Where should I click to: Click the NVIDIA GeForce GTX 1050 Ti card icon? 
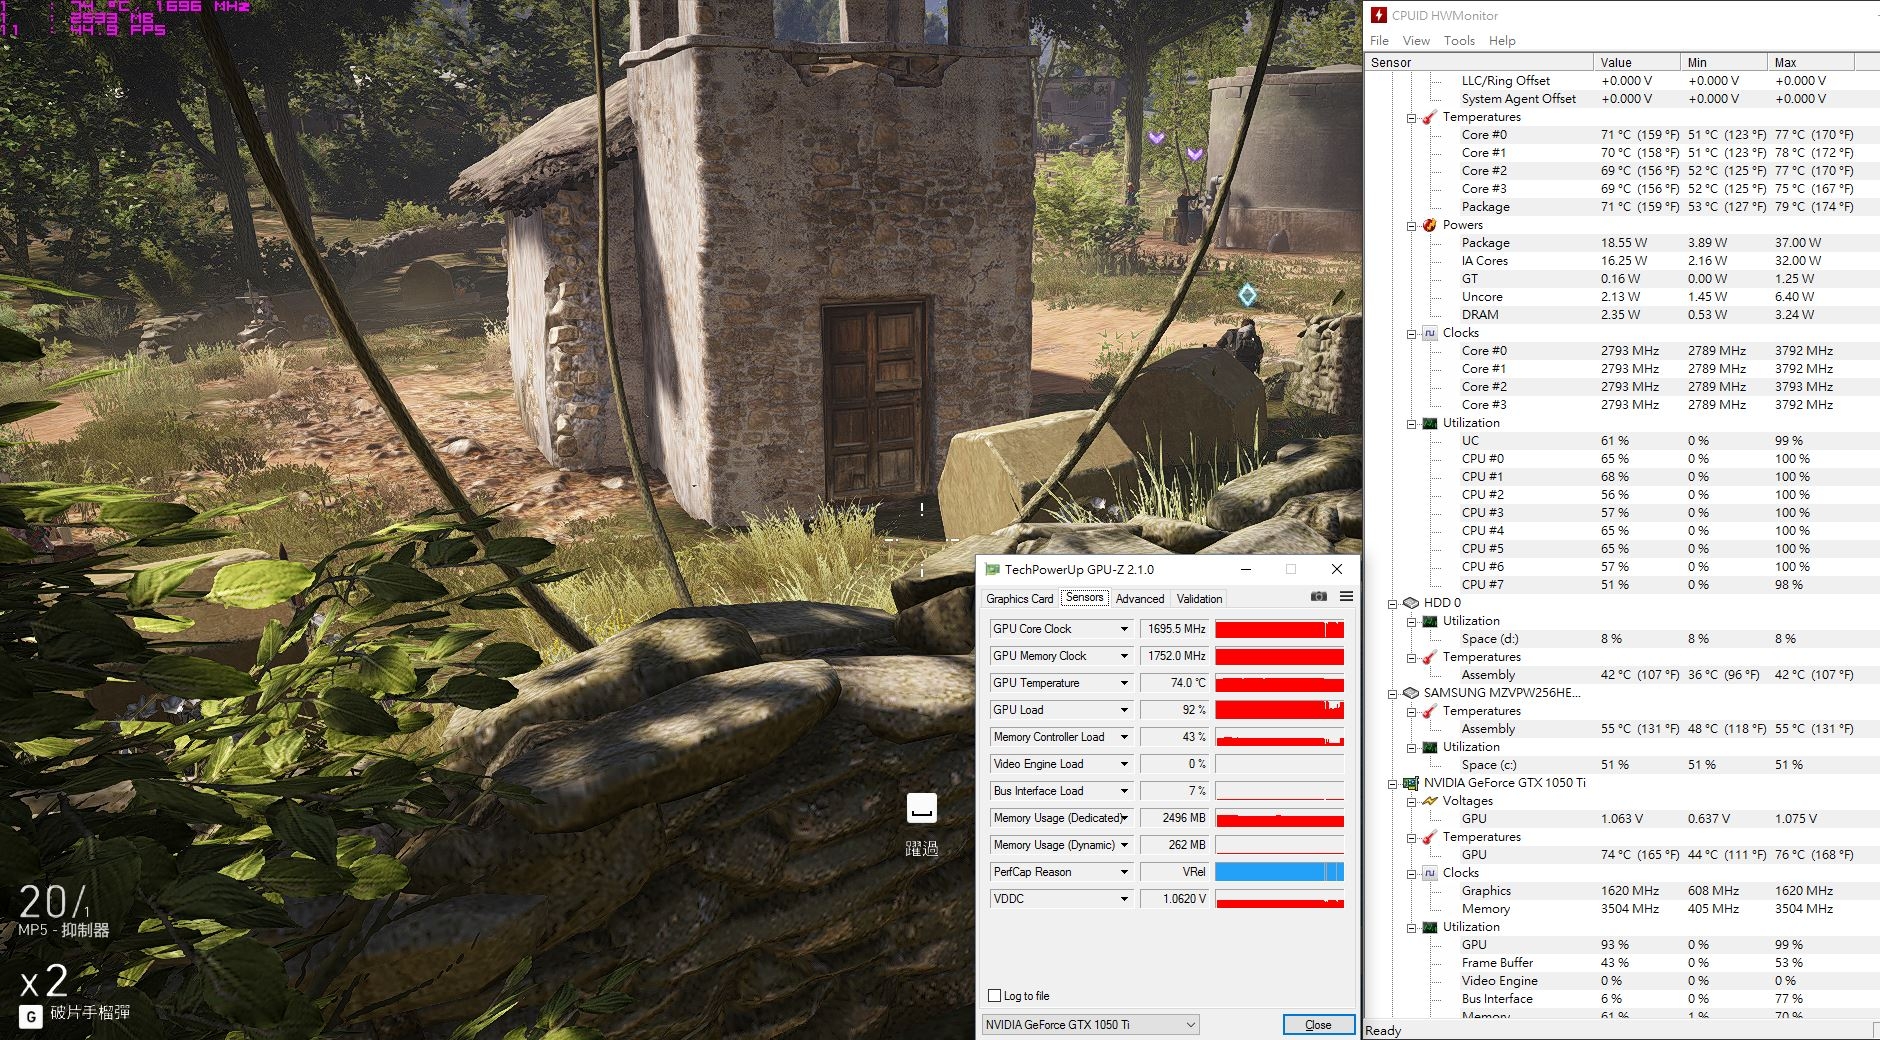point(1411,783)
